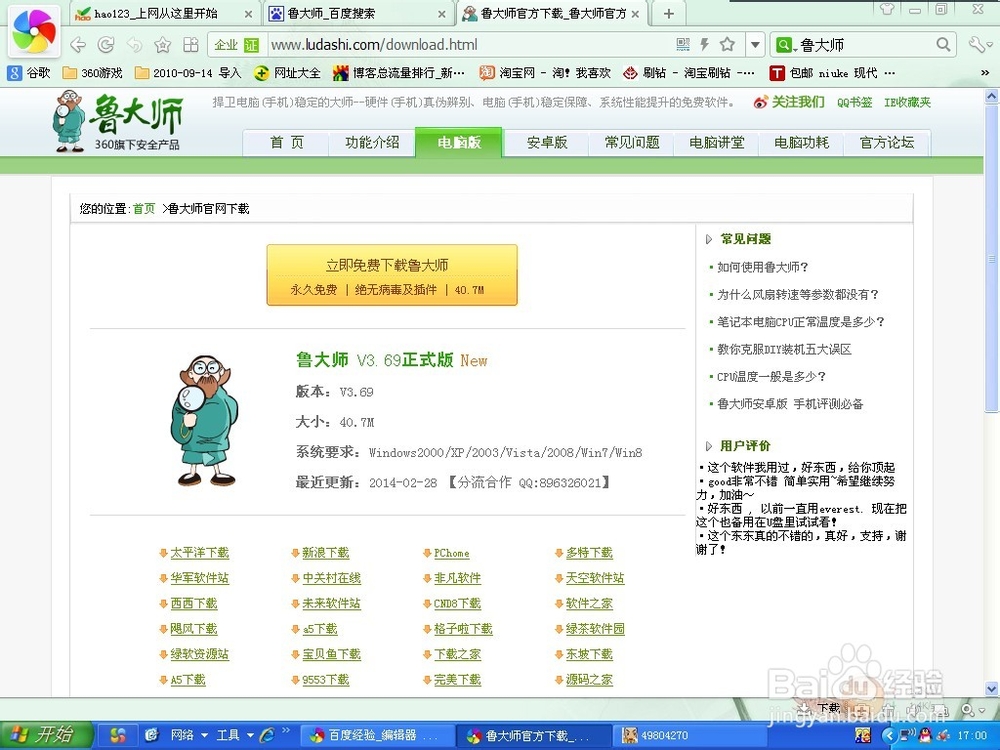Click the page scrollbar up arrow
Viewport: 1000px width, 750px height.
point(992,96)
